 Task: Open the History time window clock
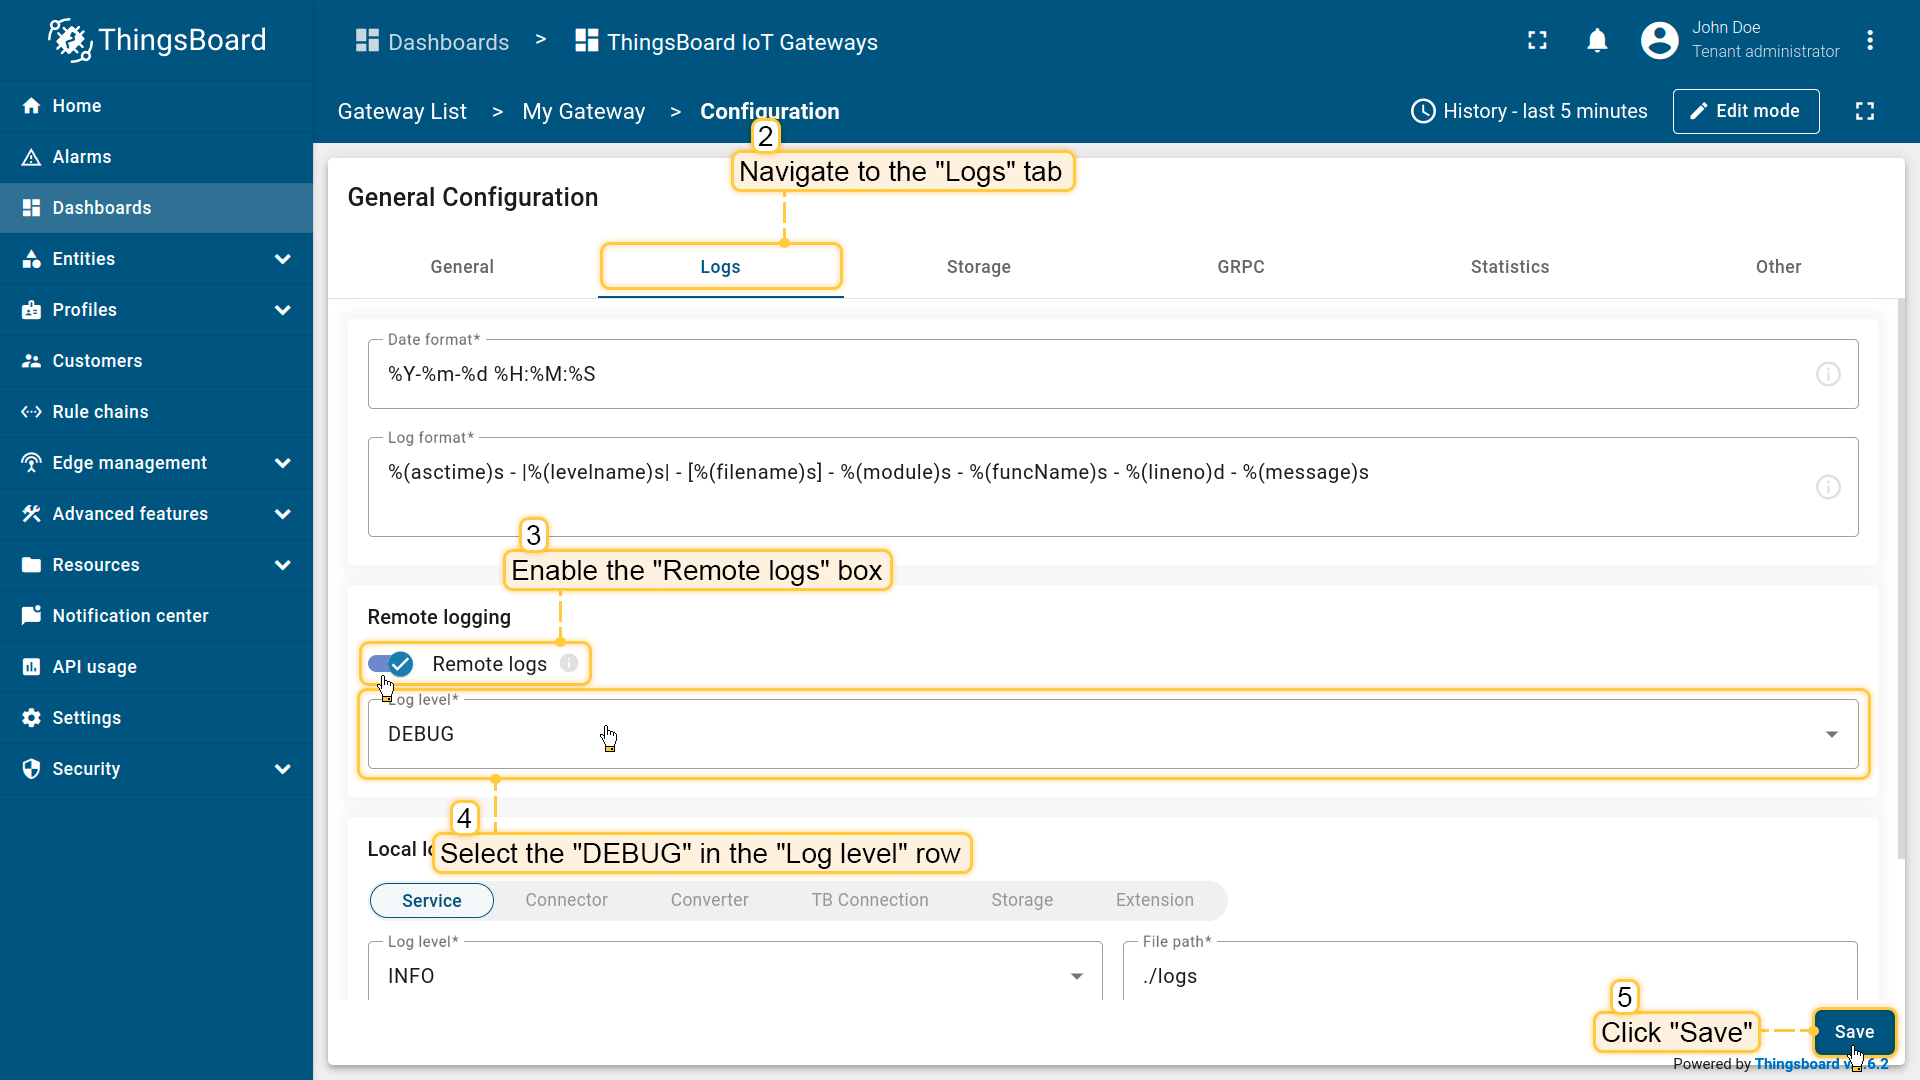coord(1423,111)
